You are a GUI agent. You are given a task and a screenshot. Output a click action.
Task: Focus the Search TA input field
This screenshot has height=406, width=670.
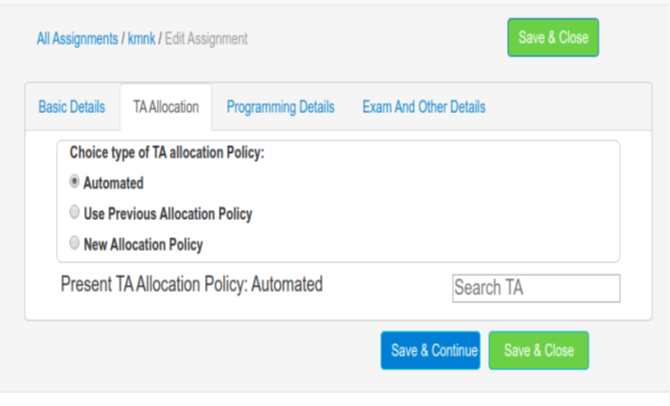pyautogui.click(x=536, y=288)
